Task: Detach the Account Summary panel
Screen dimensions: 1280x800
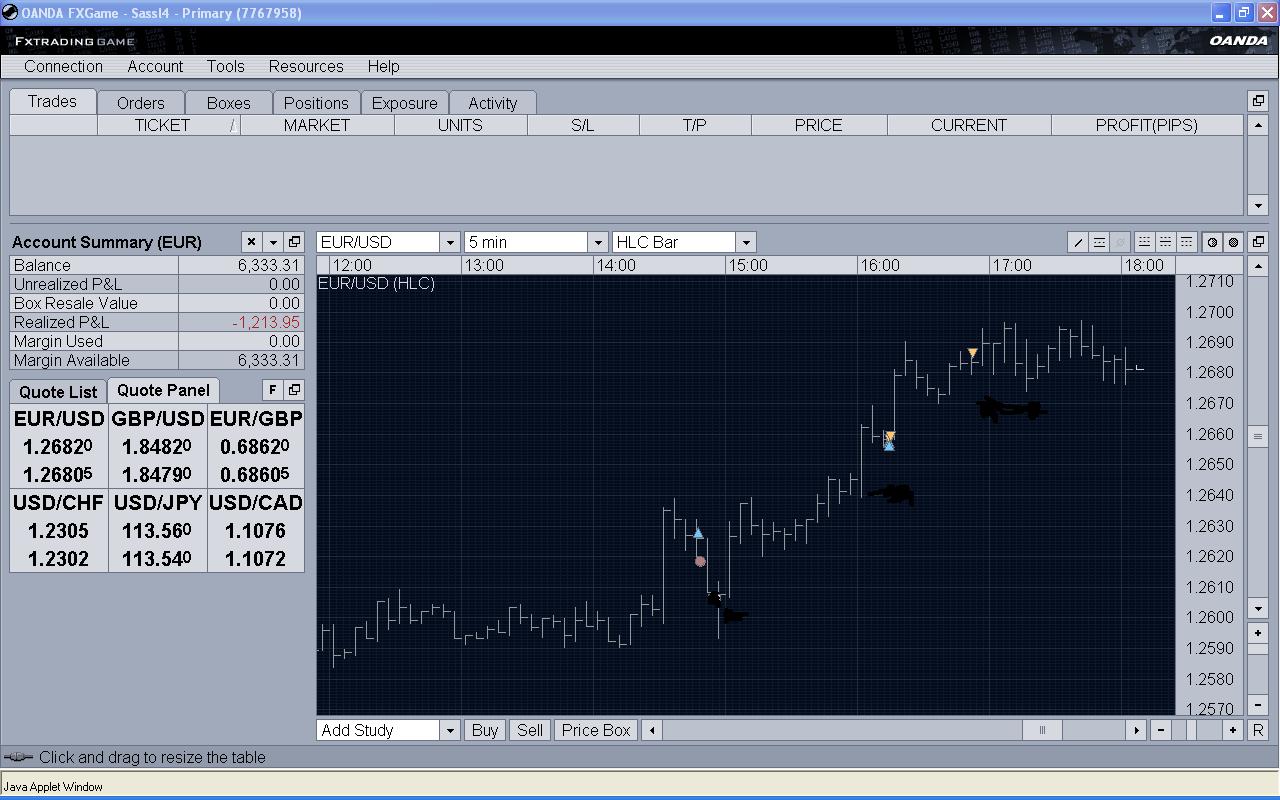Action: coord(294,242)
